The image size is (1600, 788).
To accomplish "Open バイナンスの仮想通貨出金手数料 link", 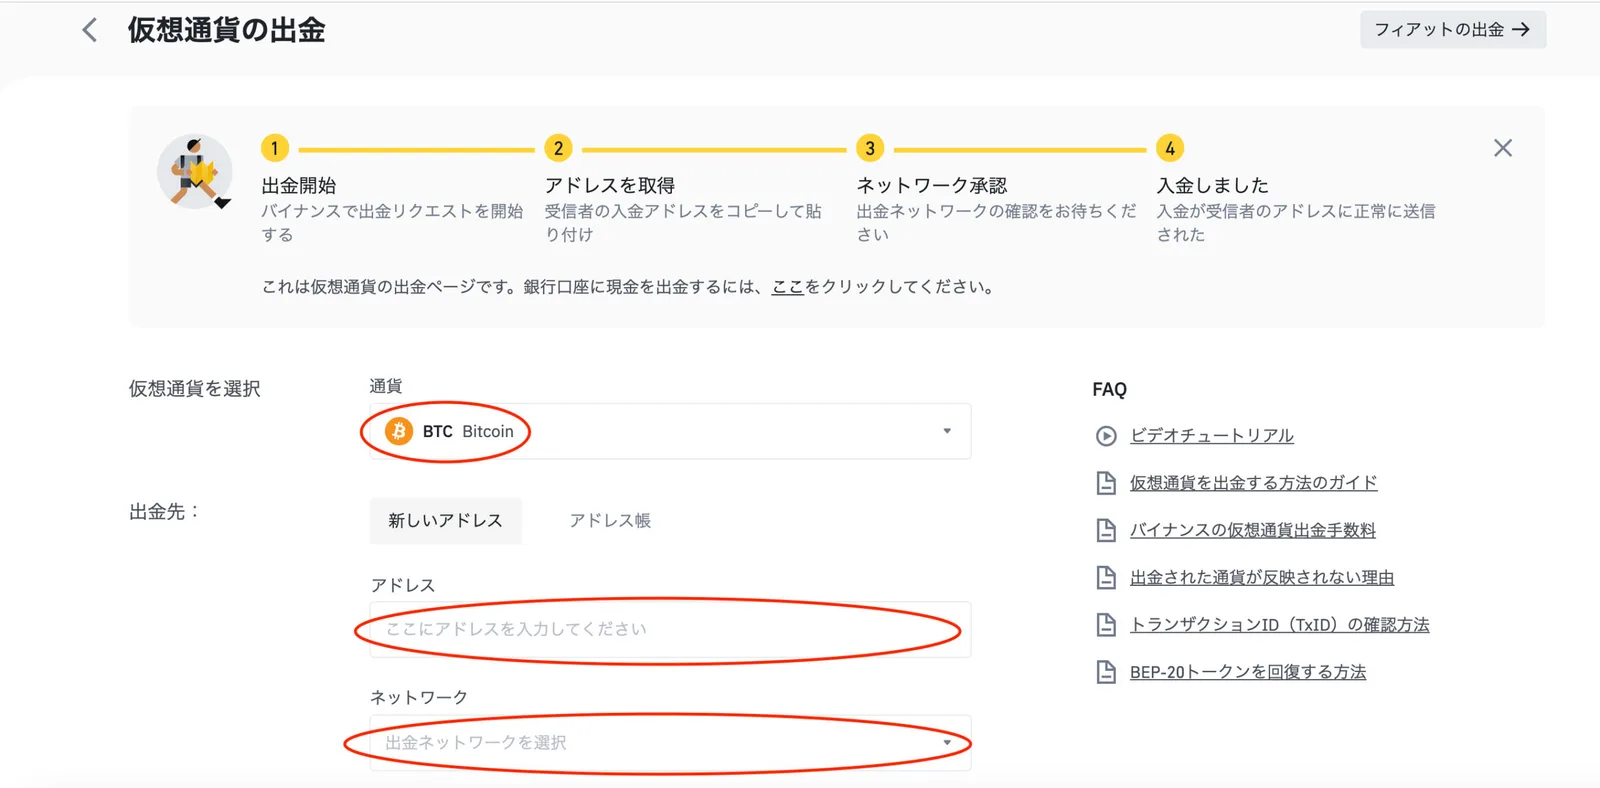I will coord(1253,529).
